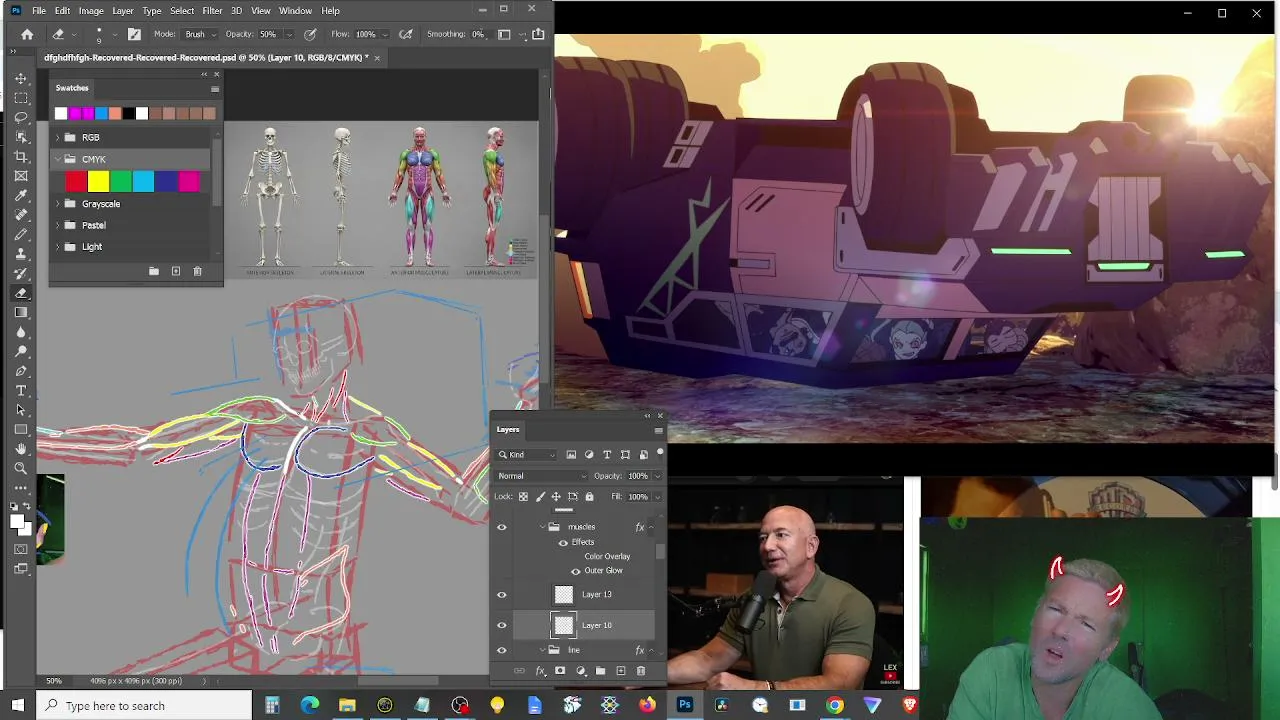Select the Crop tool
The width and height of the screenshot is (1280, 720).
pos(21,156)
